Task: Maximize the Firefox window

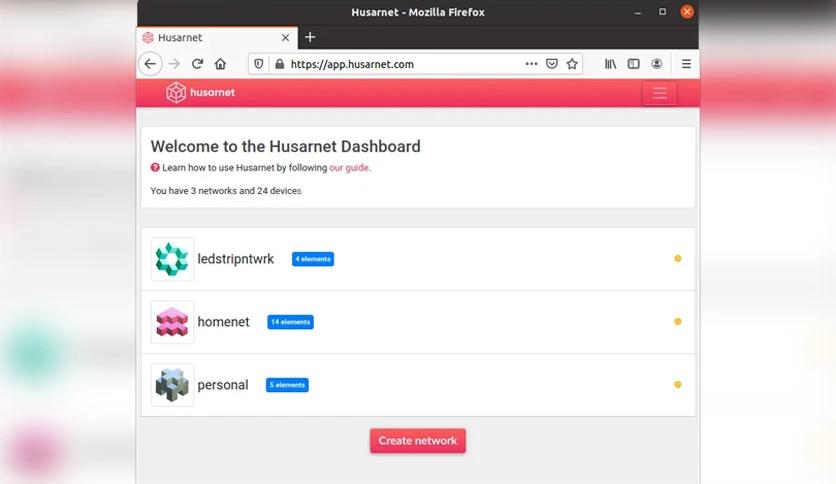Action: pos(662,12)
